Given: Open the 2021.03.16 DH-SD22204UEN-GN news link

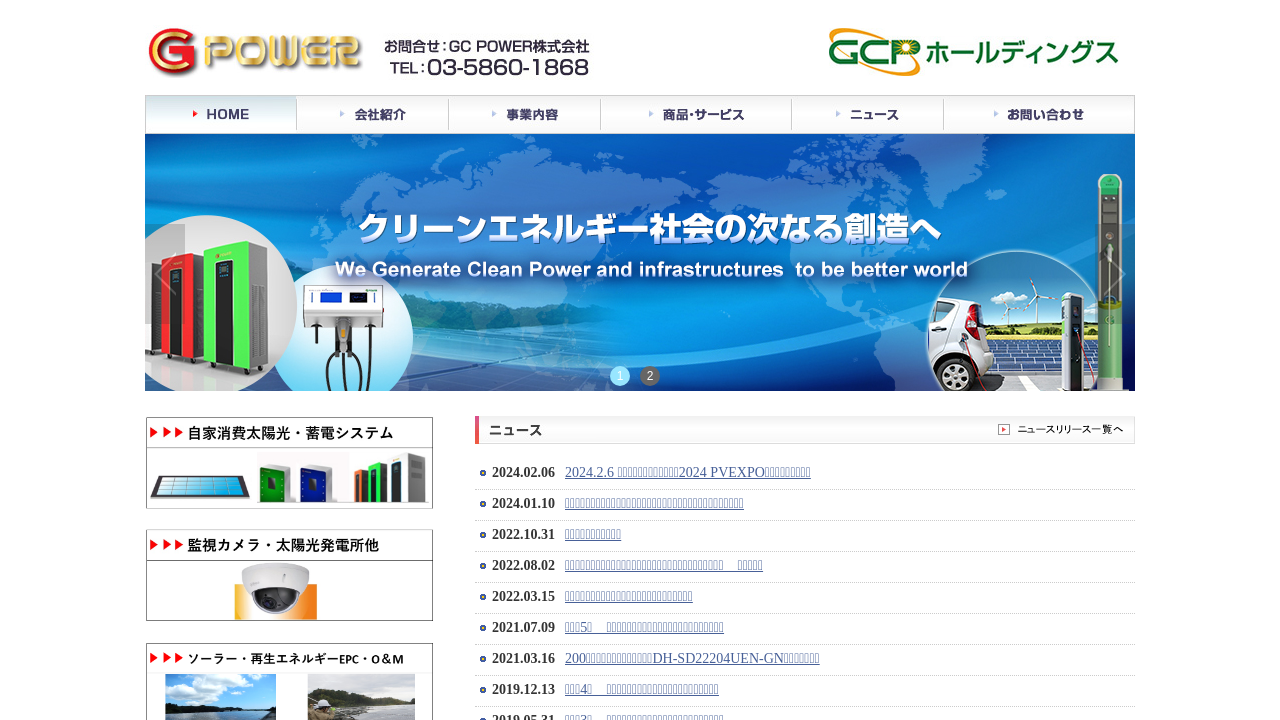Looking at the screenshot, I should click(x=692, y=659).
